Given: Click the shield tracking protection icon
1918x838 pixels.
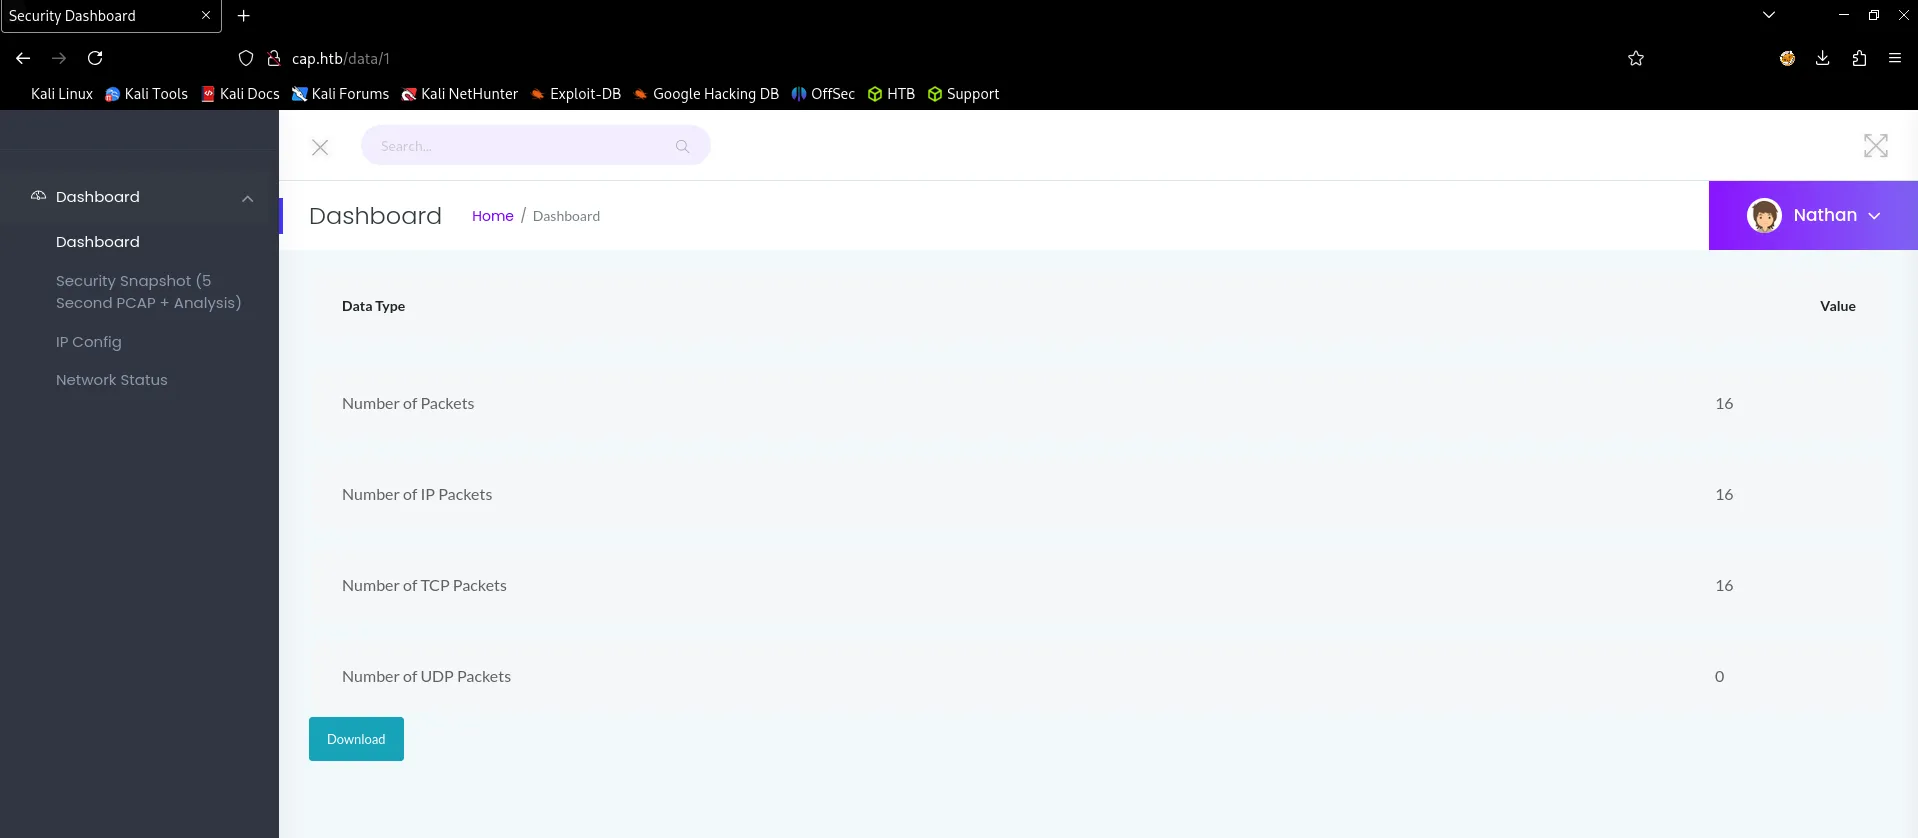Looking at the screenshot, I should tap(246, 58).
